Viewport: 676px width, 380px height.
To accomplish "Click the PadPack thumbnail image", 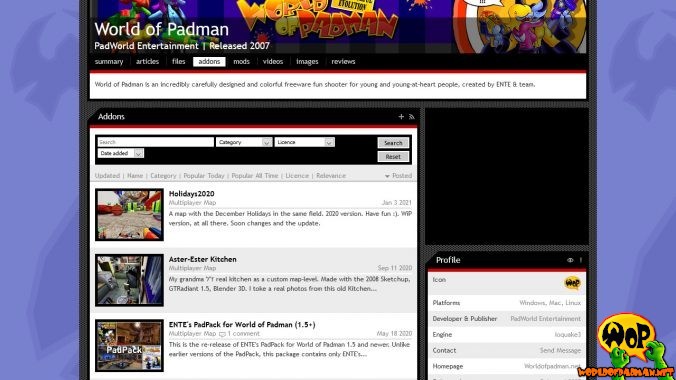I will (x=129, y=345).
